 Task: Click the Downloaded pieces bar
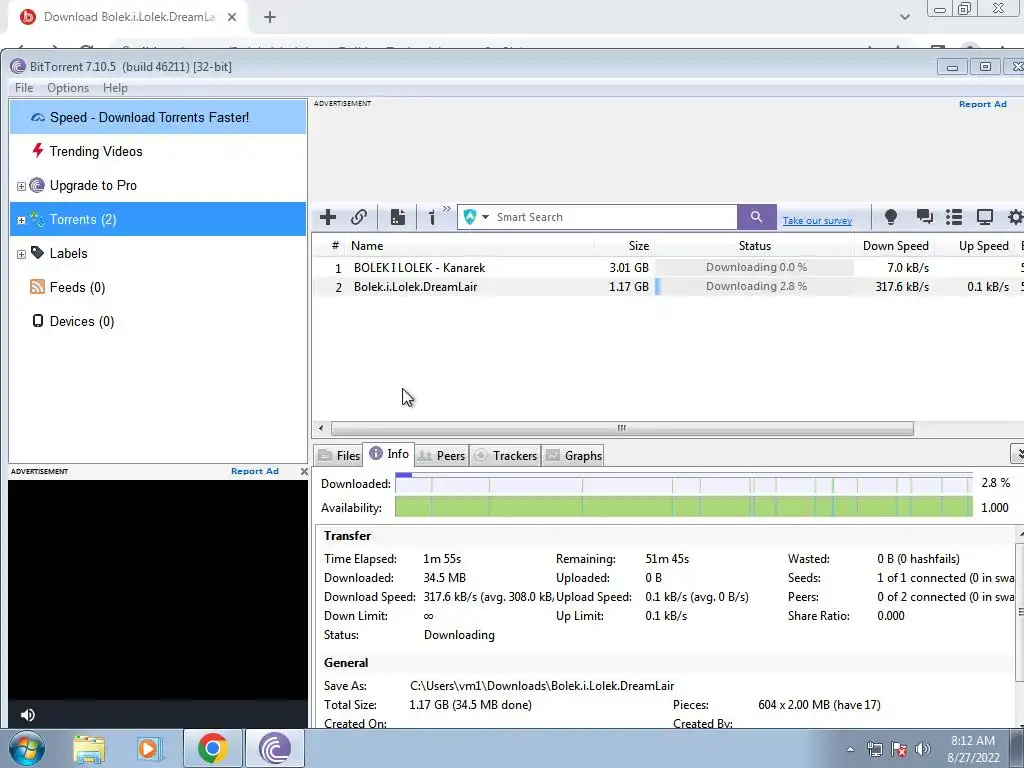point(683,483)
